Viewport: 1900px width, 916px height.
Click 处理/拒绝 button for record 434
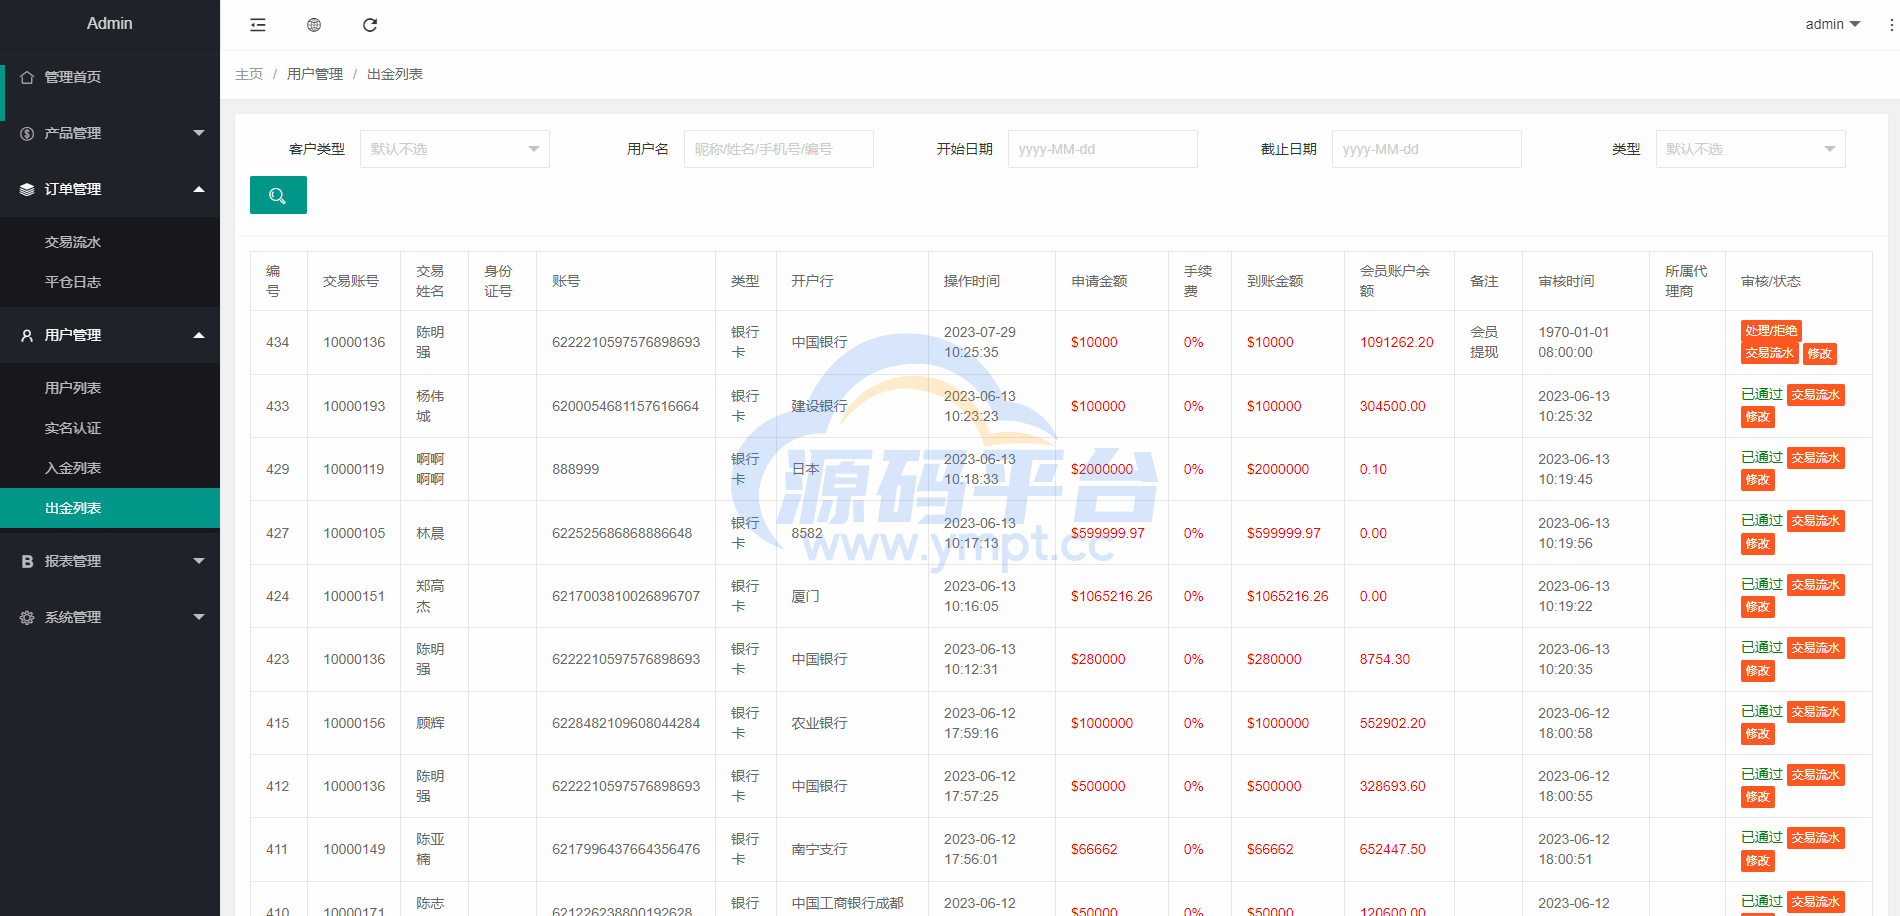coord(1771,331)
